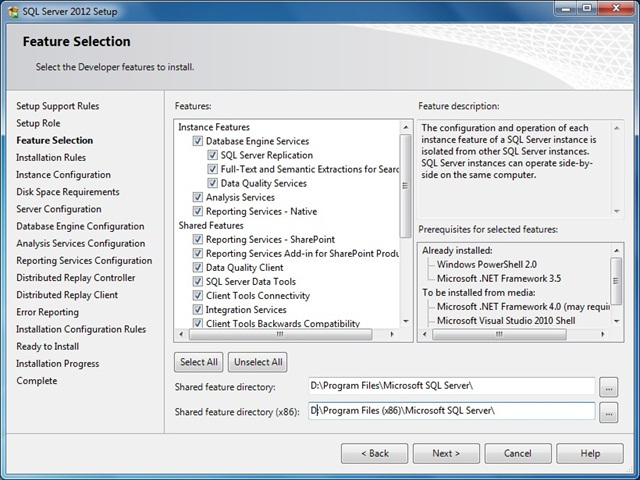The image size is (640, 480).
Task: Click Feature Selection step in sidebar
Action: [x=54, y=140]
